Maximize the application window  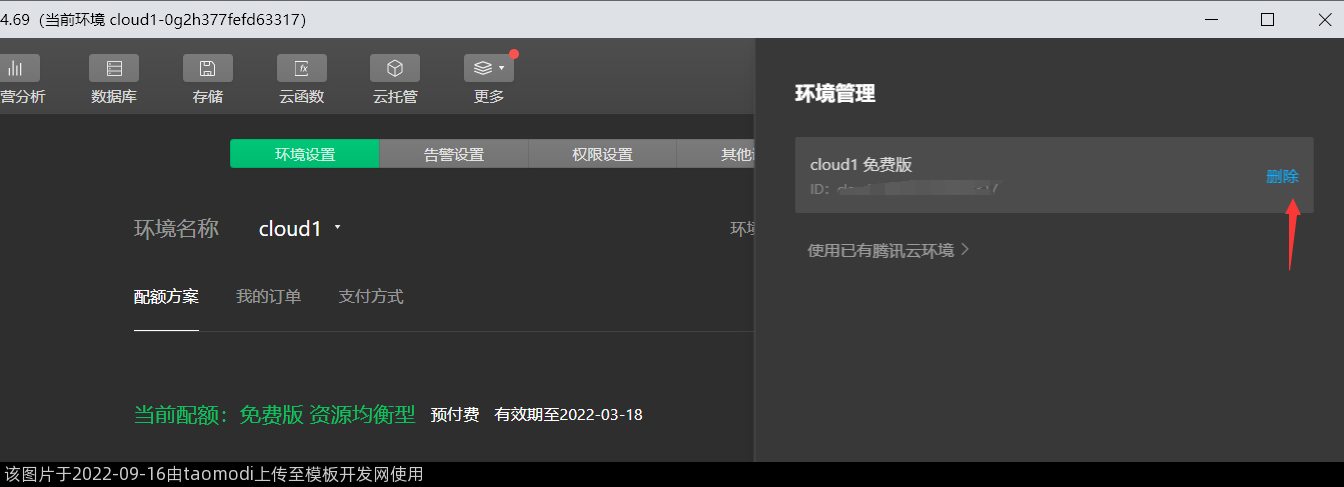click(x=1267, y=19)
